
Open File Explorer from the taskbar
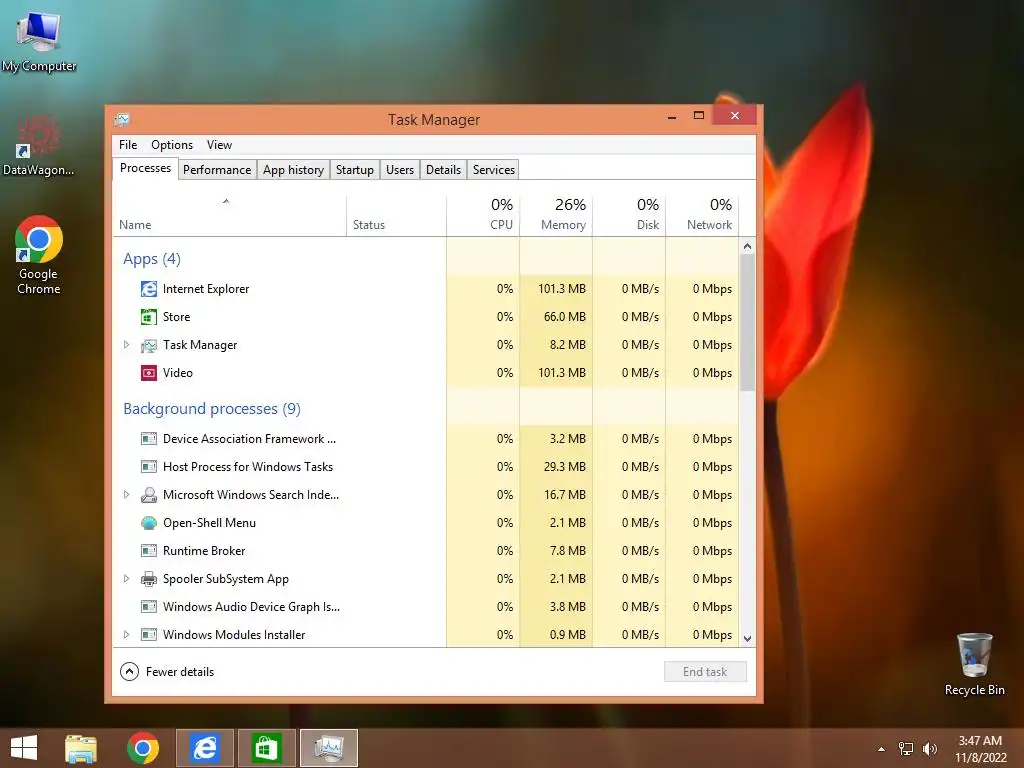point(81,748)
